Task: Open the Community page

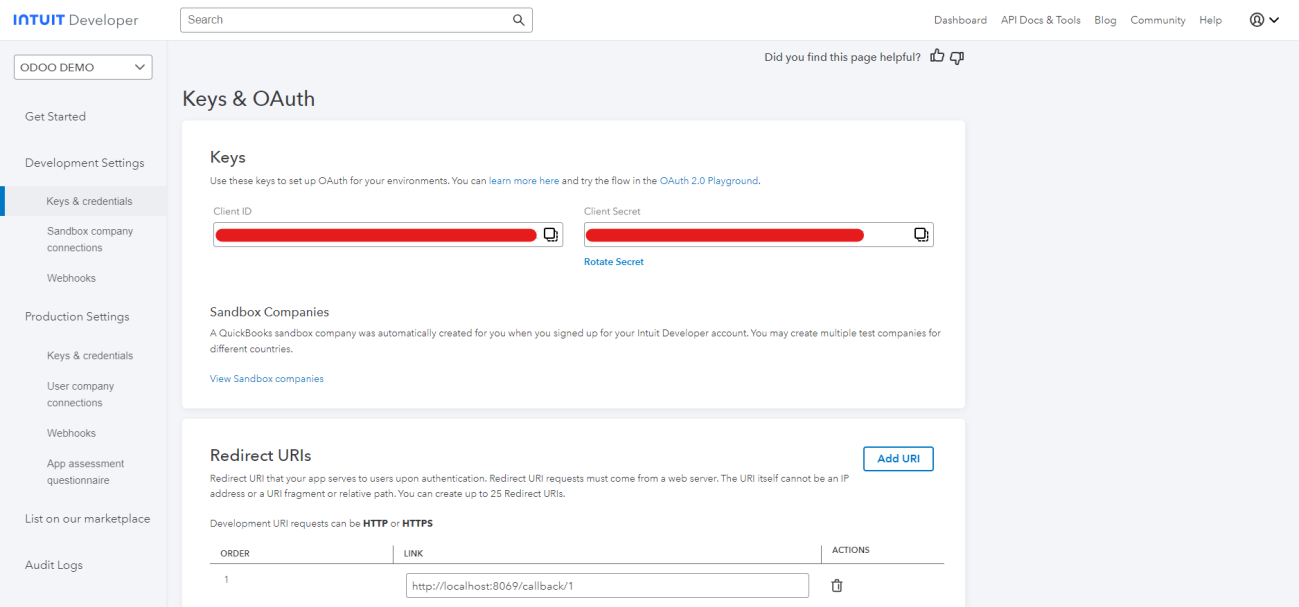Action: click(1158, 20)
